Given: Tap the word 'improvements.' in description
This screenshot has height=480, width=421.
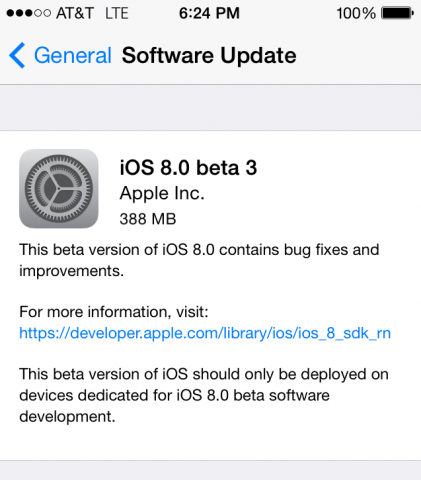Looking at the screenshot, I should [x=71, y=271].
